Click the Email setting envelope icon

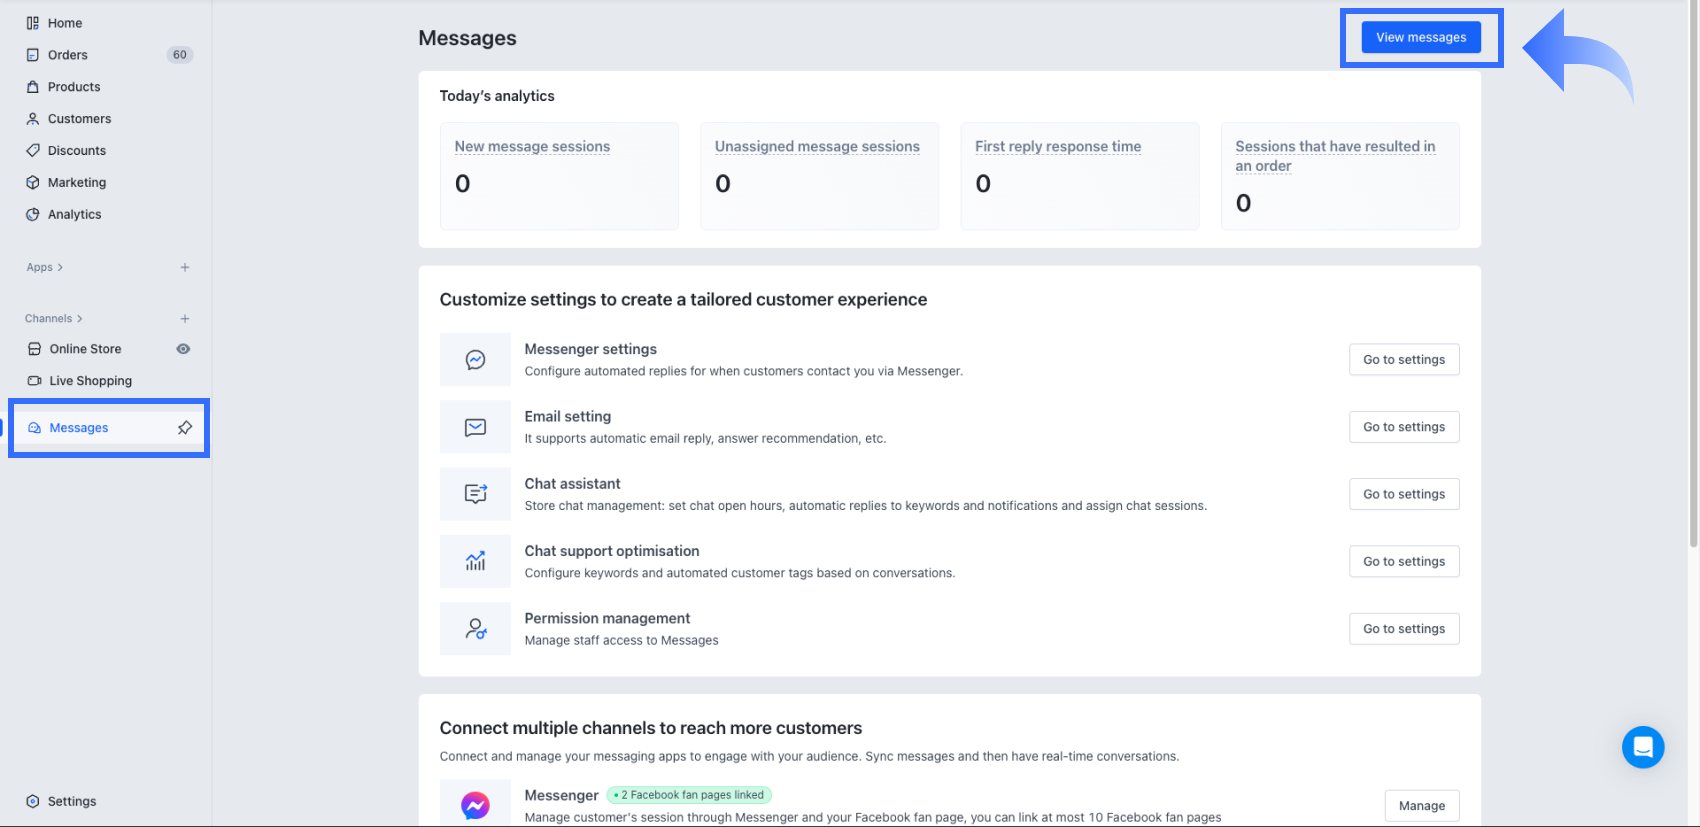pos(475,427)
